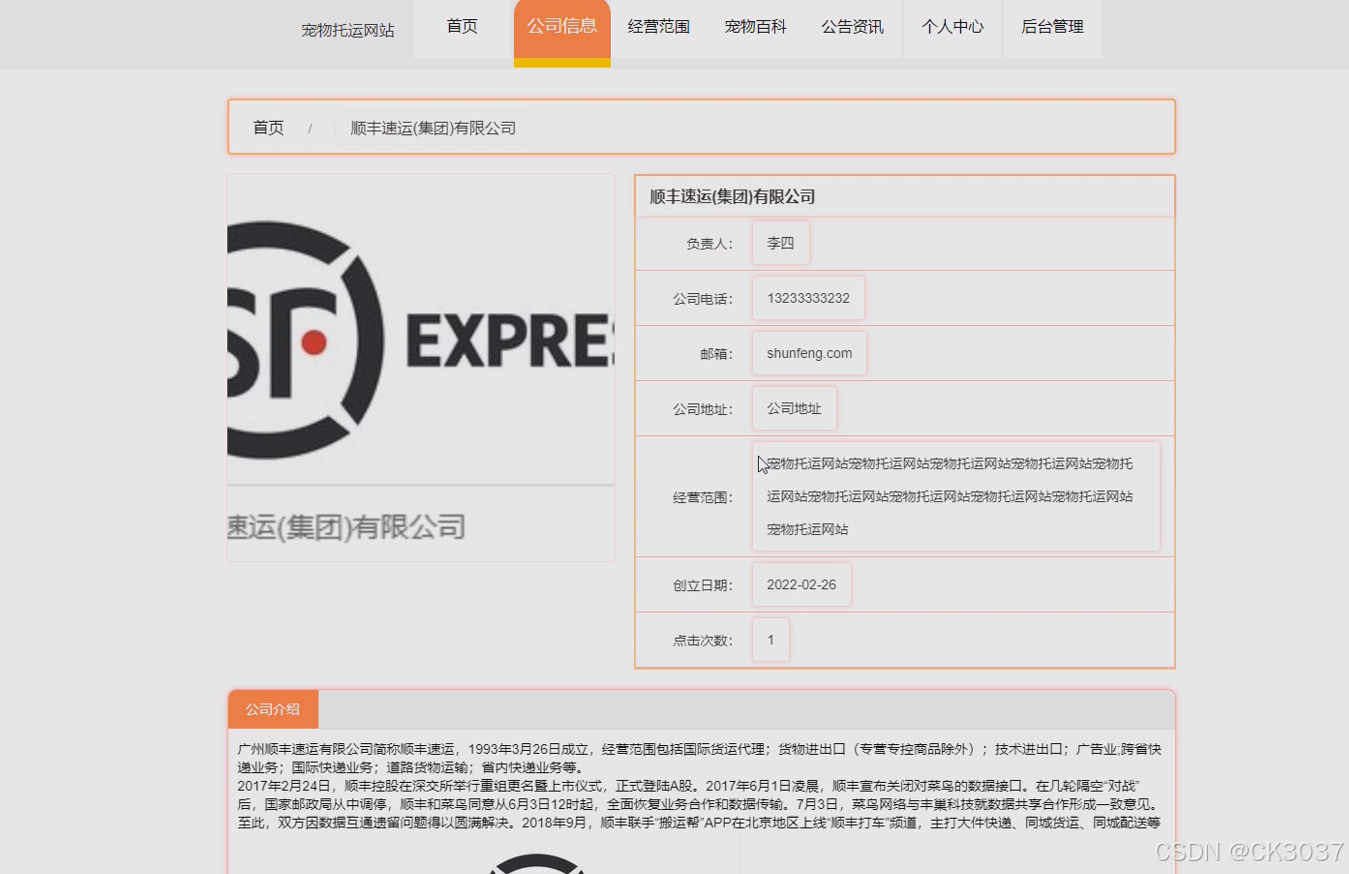Click the company caption under the logo

(347, 527)
